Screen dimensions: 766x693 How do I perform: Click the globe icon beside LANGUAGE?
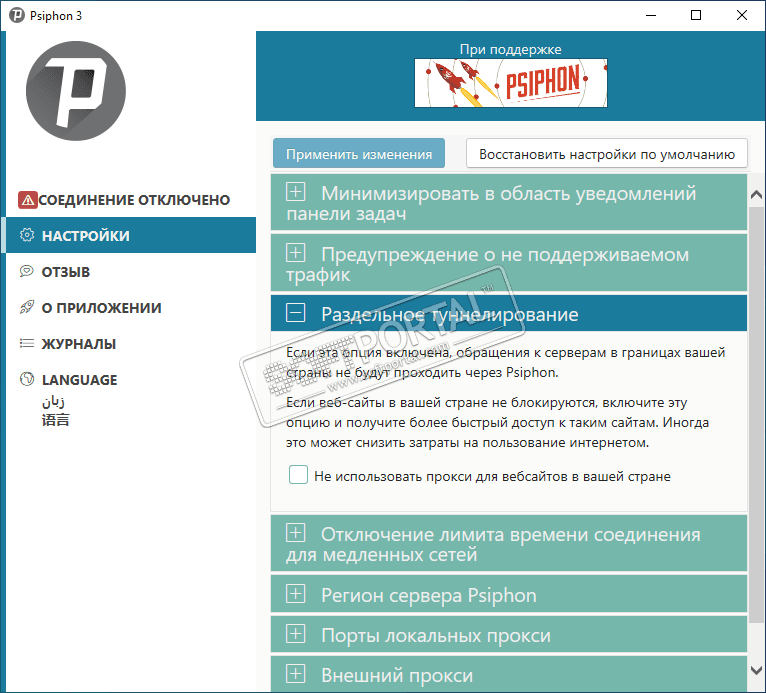click(x=27, y=379)
